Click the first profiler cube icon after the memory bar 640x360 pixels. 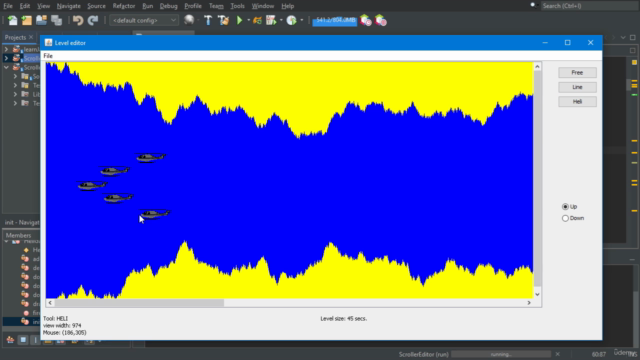(x=366, y=20)
